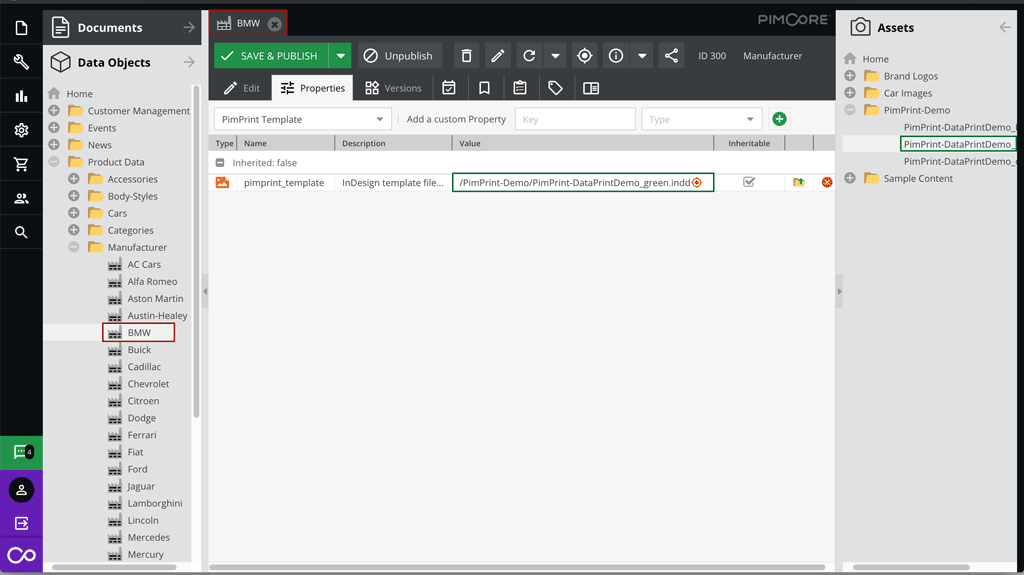Open the notifications chat icon
The height and width of the screenshot is (575, 1024).
21,452
